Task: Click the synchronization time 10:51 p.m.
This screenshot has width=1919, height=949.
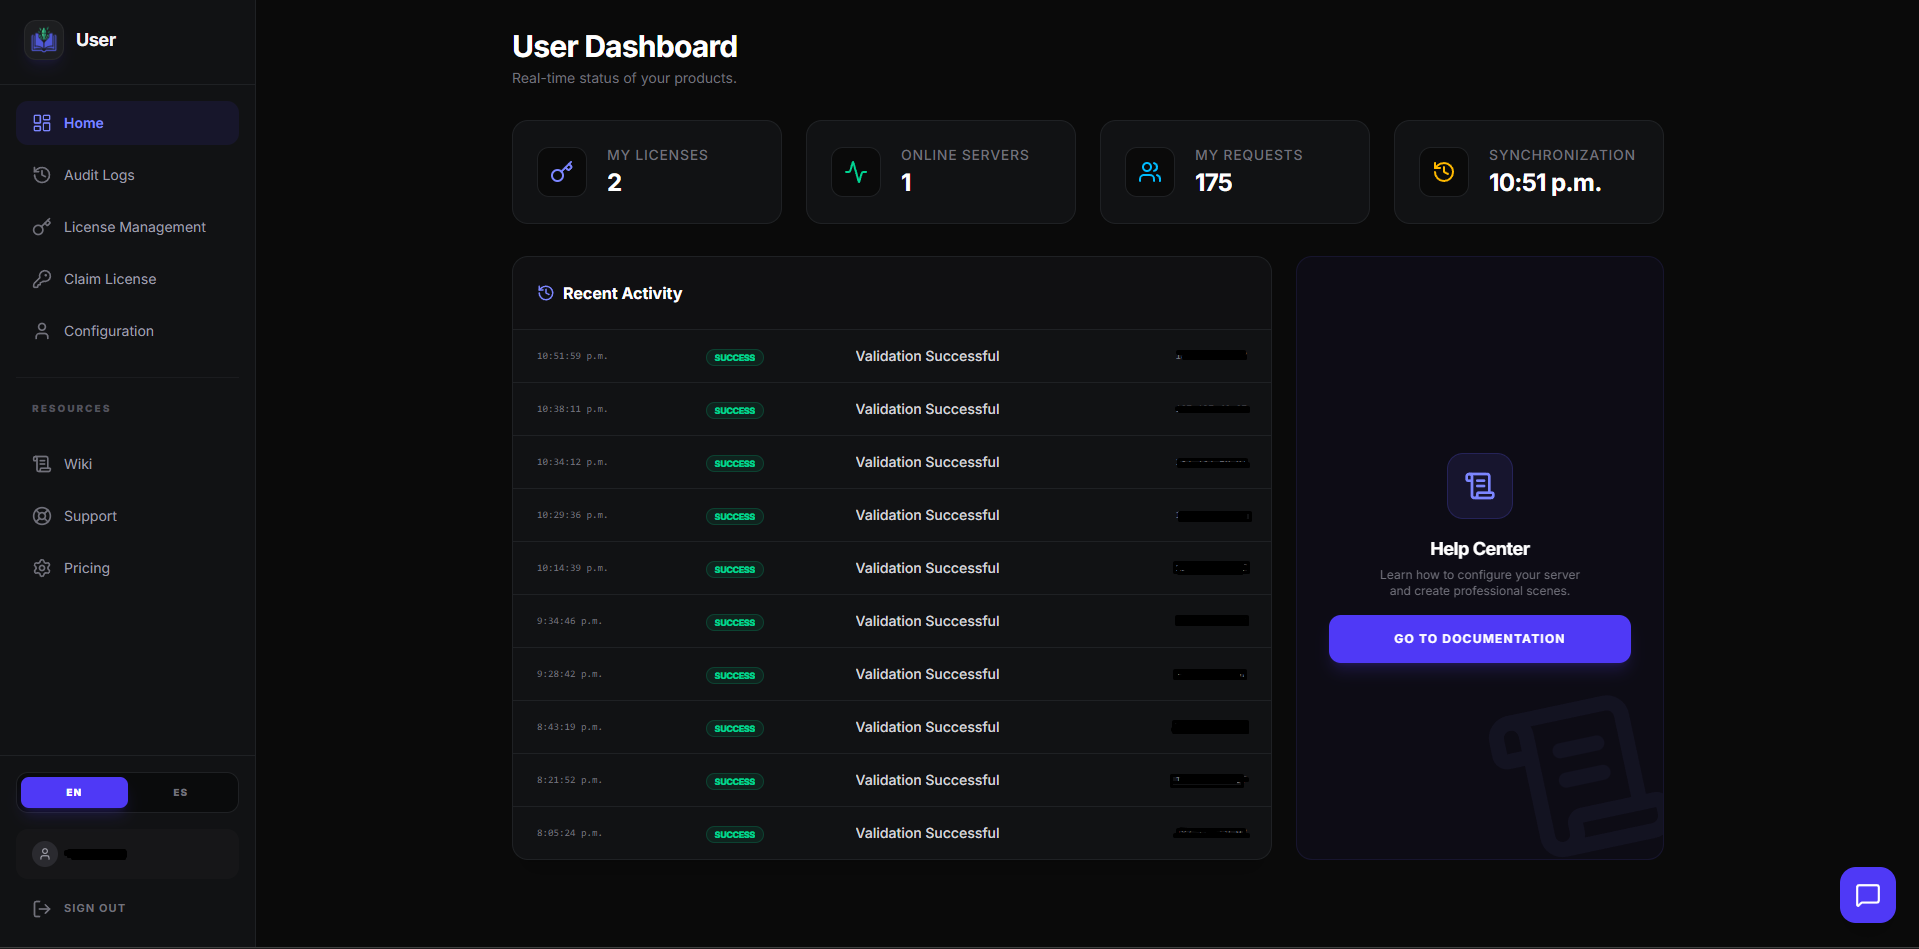Action: tap(1545, 183)
